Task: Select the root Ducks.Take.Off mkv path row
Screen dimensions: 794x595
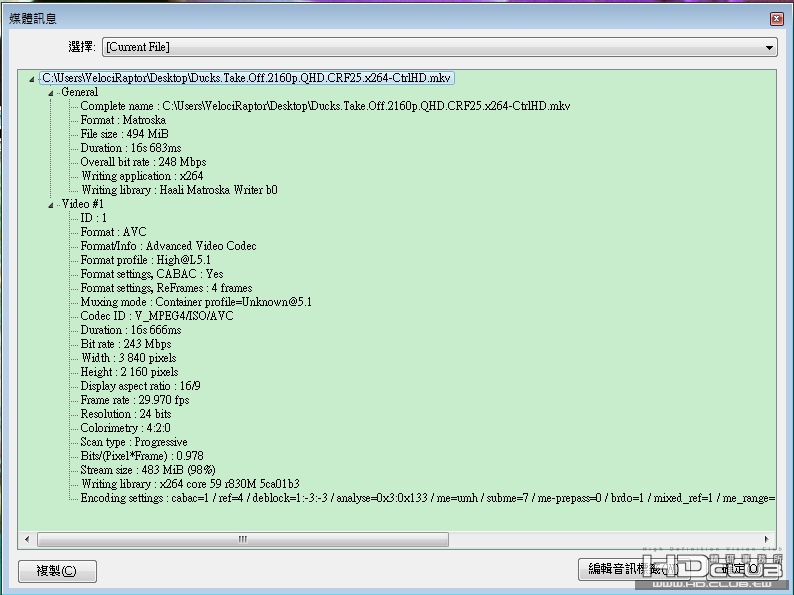Action: 247,78
